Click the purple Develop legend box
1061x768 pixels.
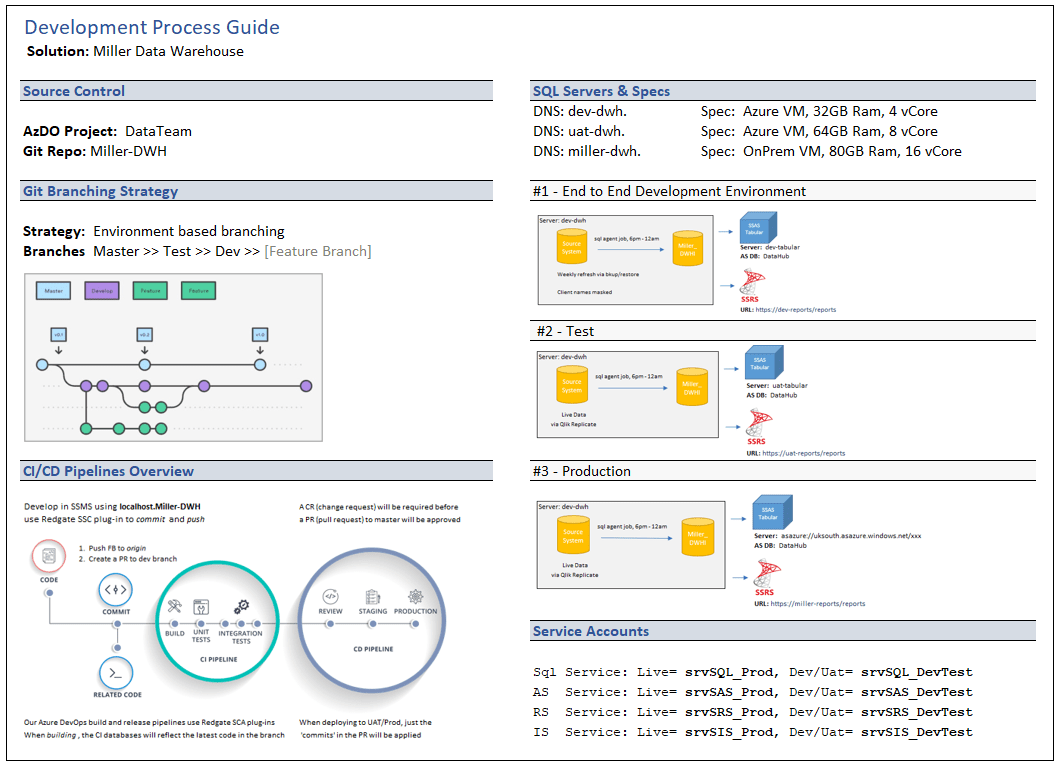[101, 291]
